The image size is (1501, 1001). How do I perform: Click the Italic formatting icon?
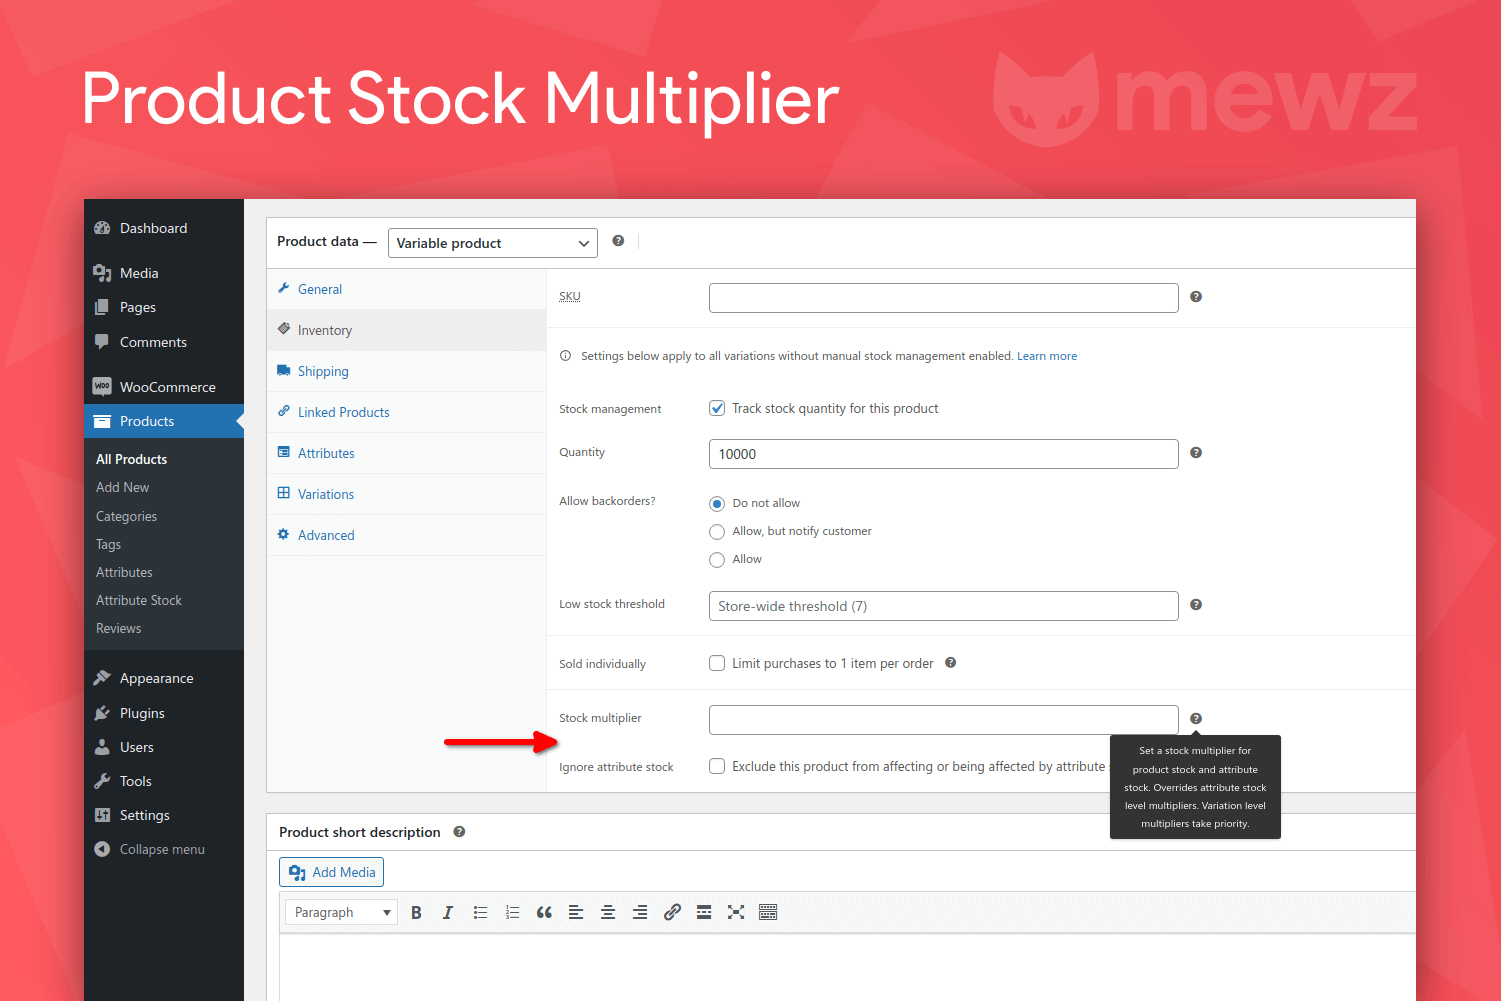tap(448, 912)
